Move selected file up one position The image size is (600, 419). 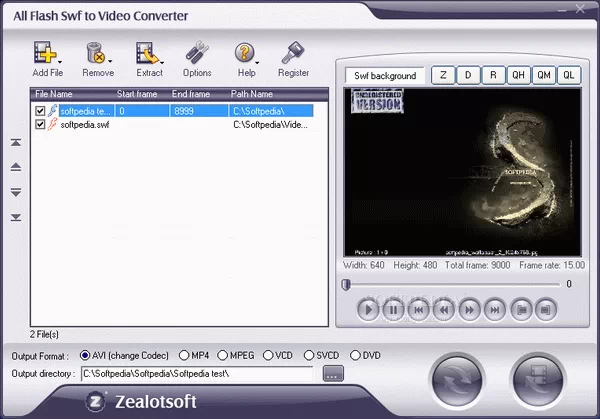pyautogui.click(x=16, y=167)
